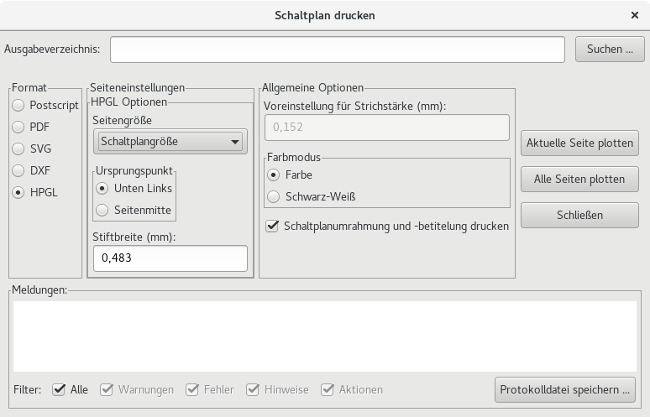Click the Stiftbreite input field

pos(169,258)
